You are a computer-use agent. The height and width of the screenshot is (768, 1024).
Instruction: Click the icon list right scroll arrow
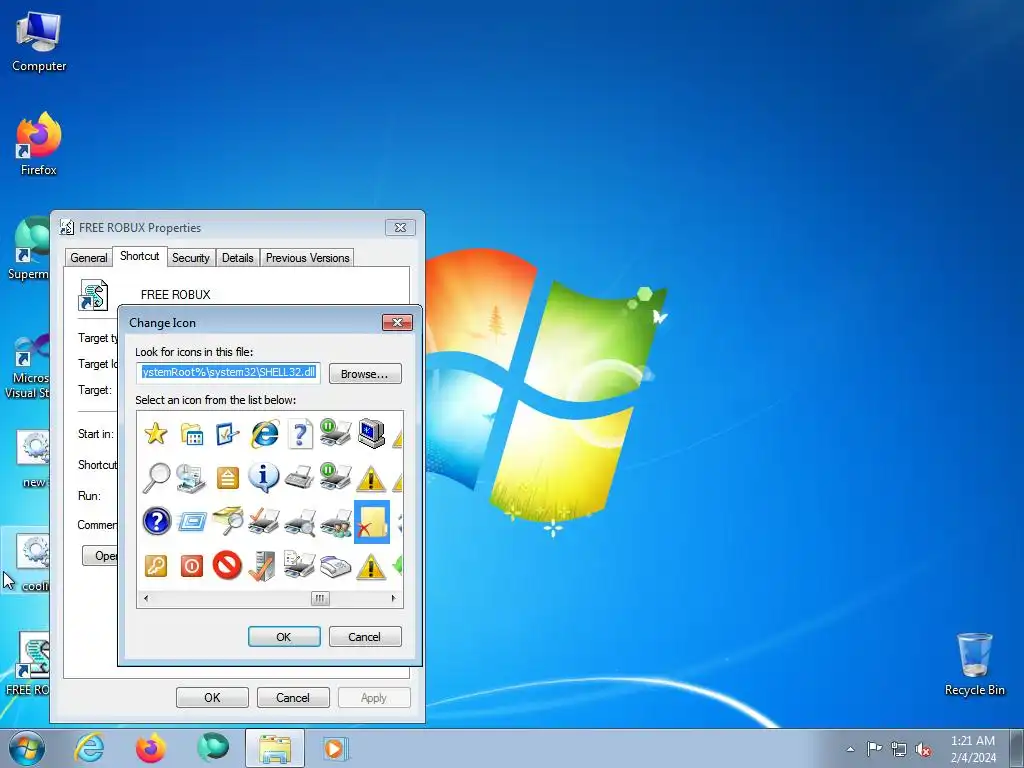pyautogui.click(x=393, y=598)
